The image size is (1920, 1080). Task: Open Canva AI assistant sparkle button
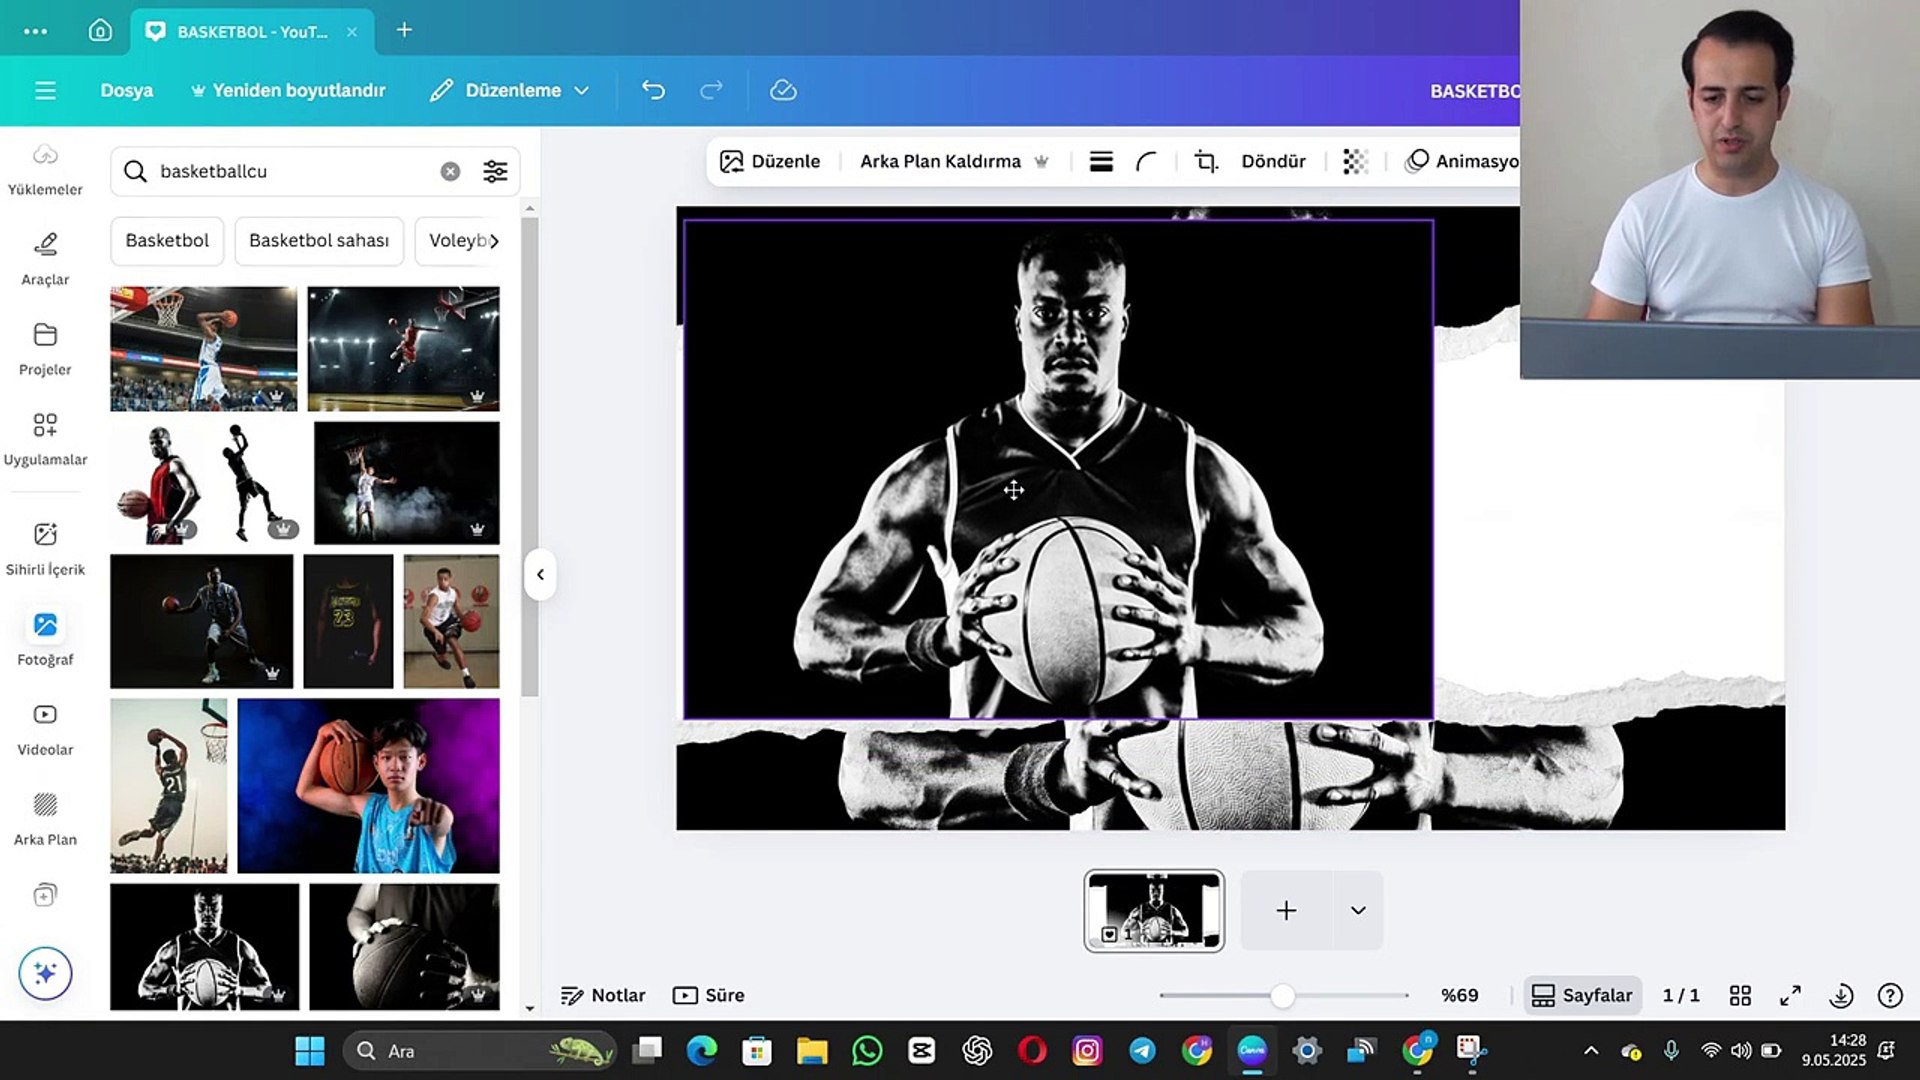pos(45,973)
